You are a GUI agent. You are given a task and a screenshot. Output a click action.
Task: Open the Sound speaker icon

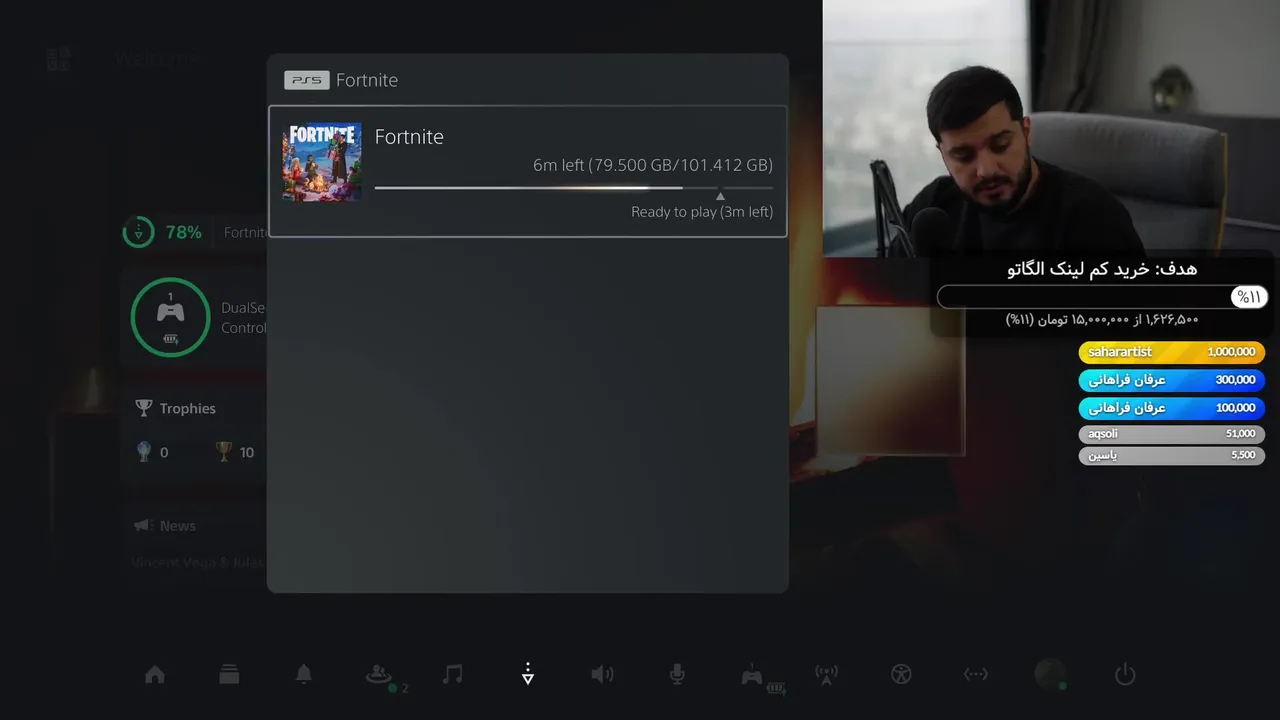point(602,675)
